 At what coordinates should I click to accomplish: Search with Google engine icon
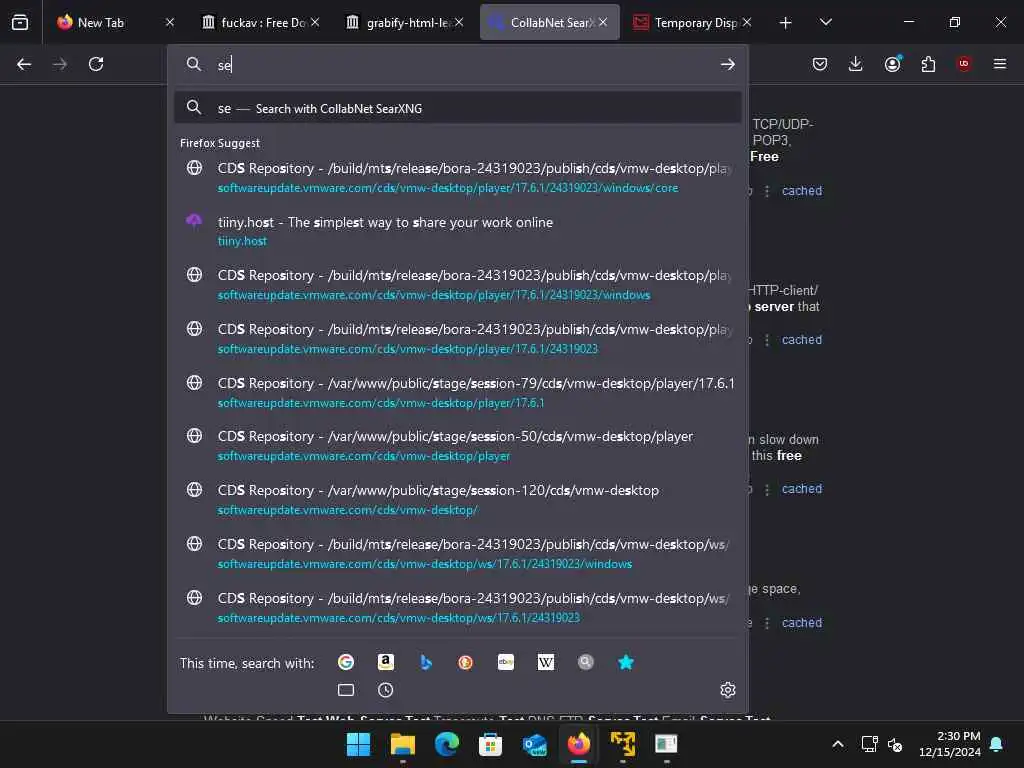click(x=345, y=662)
